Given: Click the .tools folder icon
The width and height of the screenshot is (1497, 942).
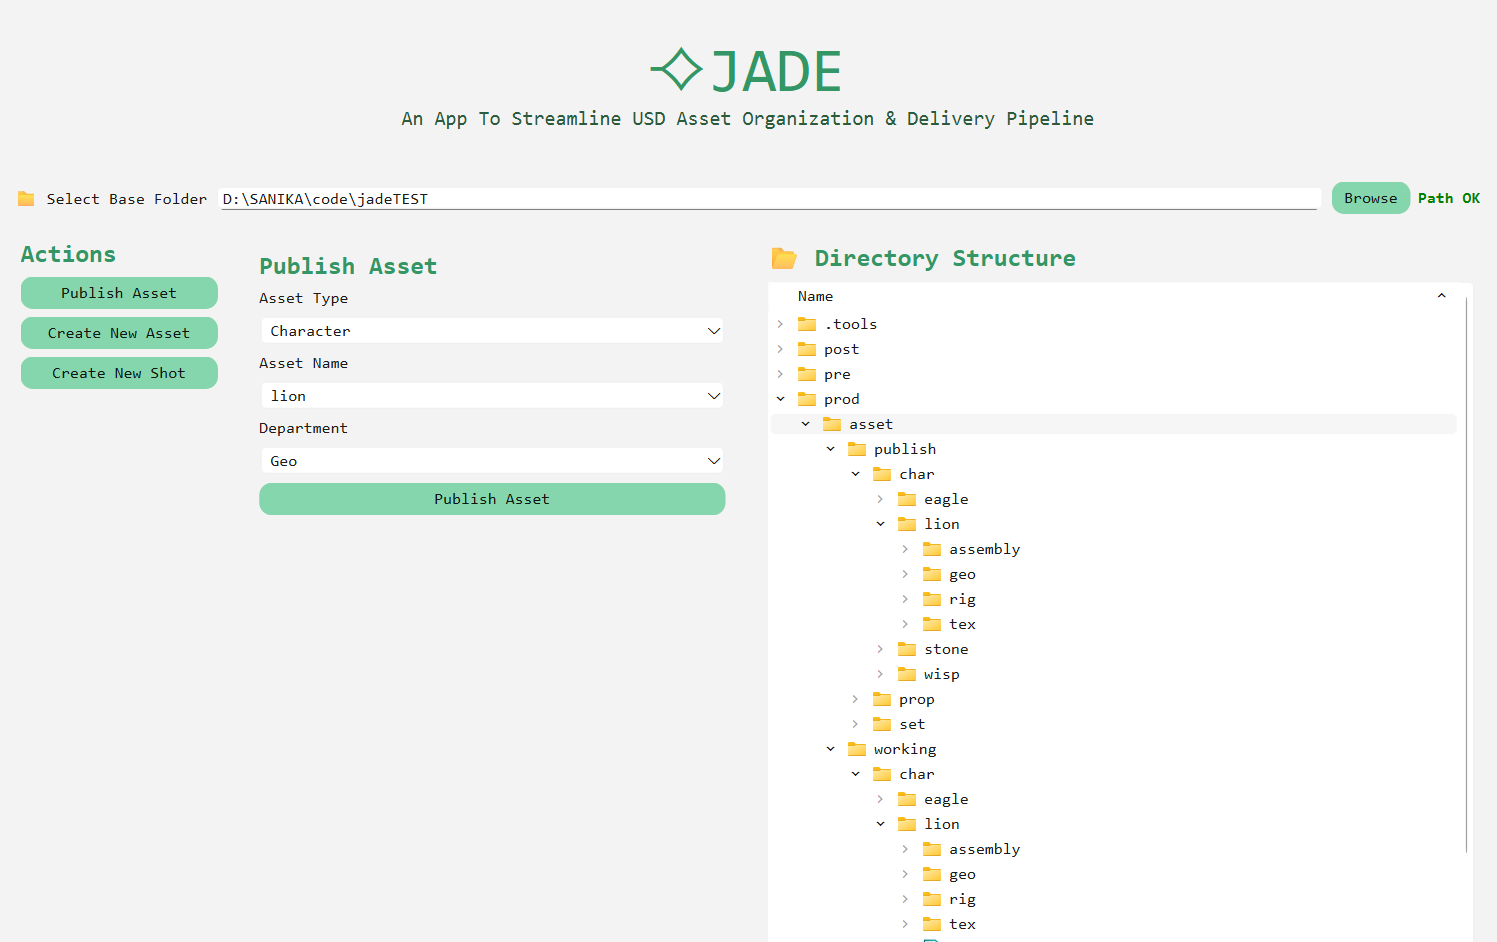Looking at the screenshot, I should (807, 324).
